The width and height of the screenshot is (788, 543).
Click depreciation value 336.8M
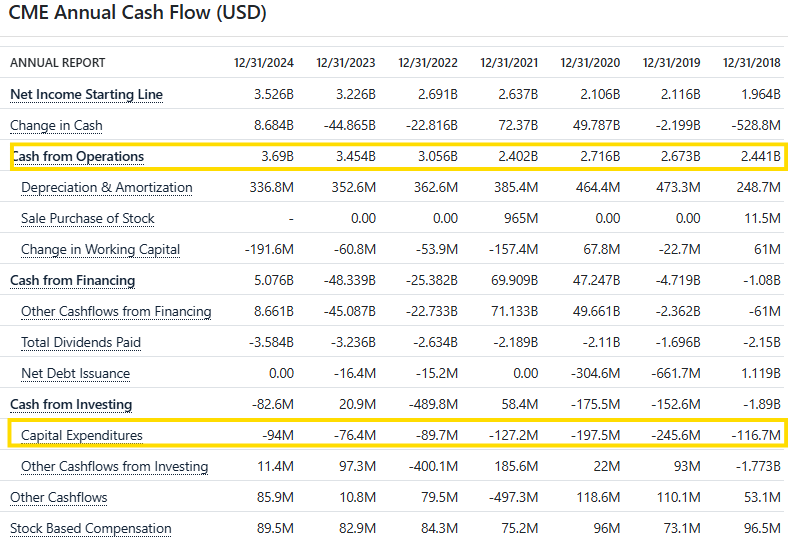272,188
